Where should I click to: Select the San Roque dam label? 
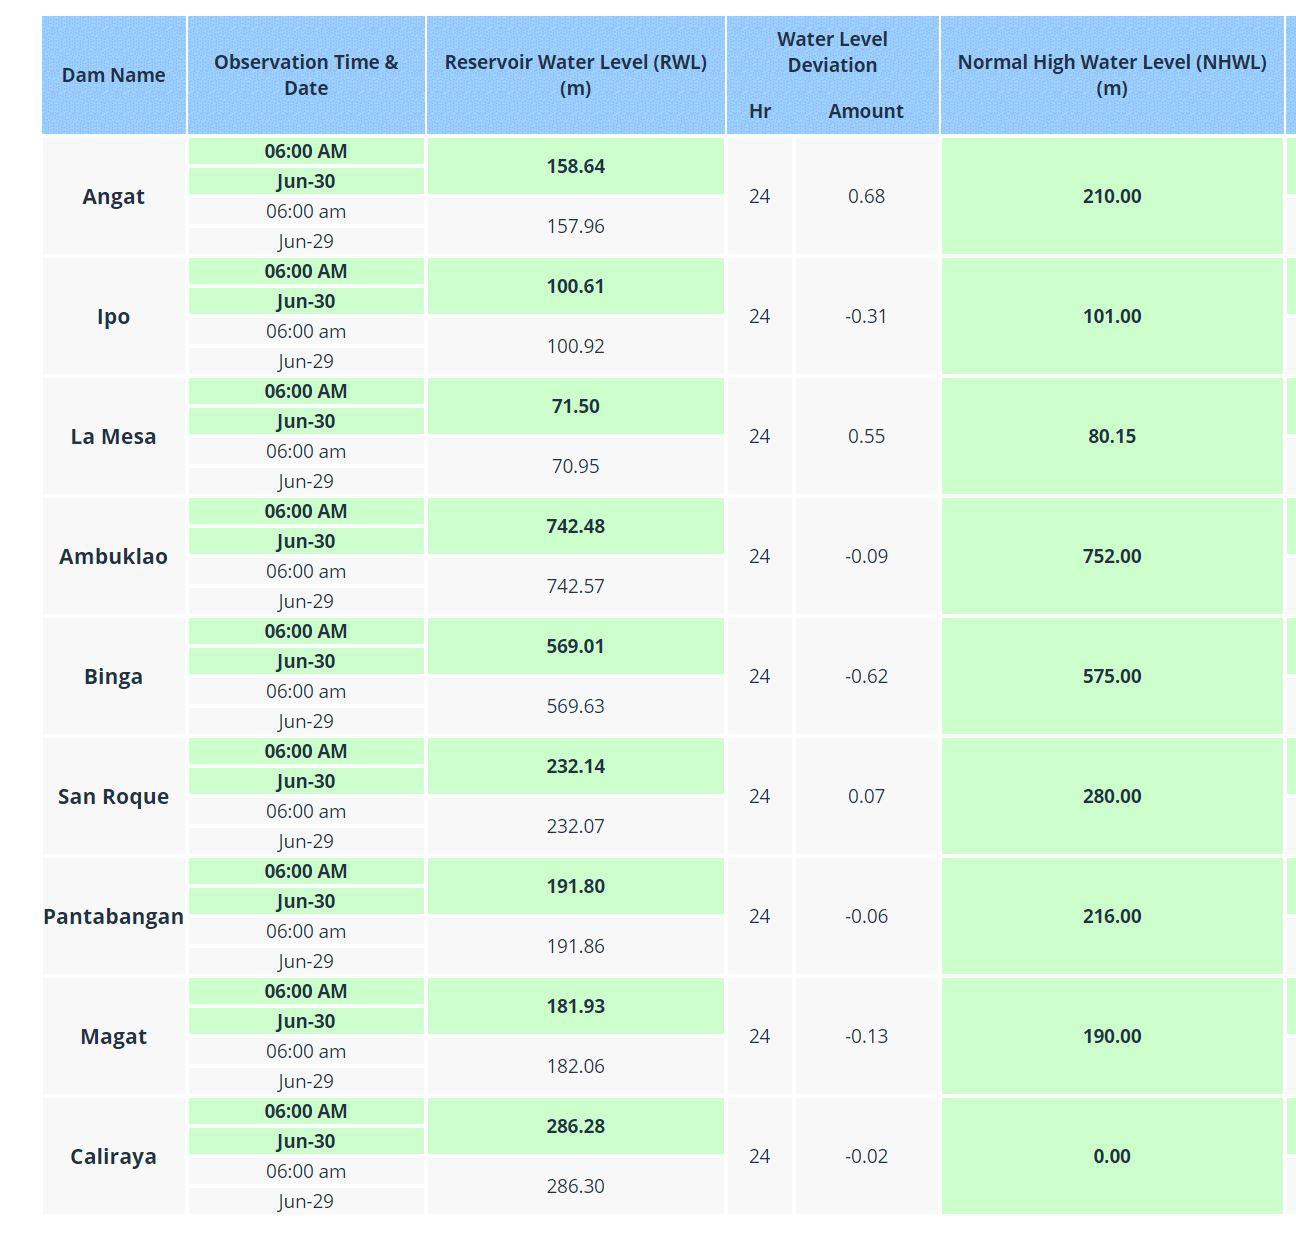(113, 796)
